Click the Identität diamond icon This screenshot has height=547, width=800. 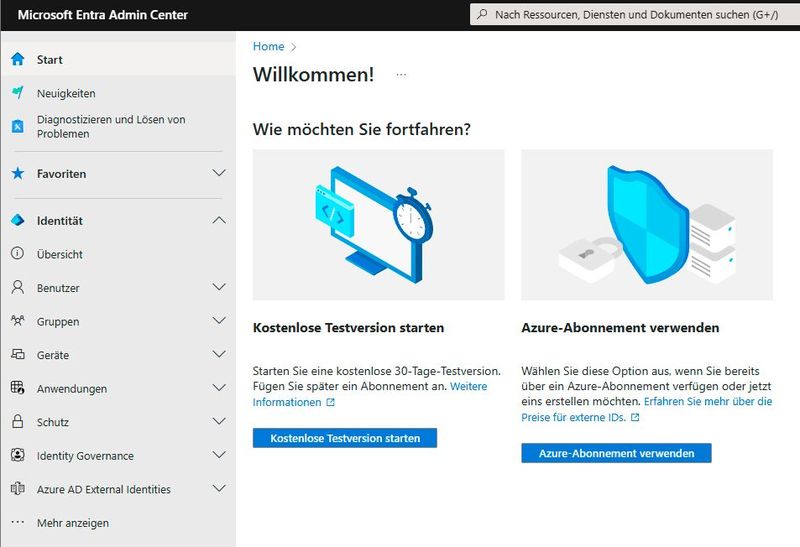pyautogui.click(x=17, y=220)
